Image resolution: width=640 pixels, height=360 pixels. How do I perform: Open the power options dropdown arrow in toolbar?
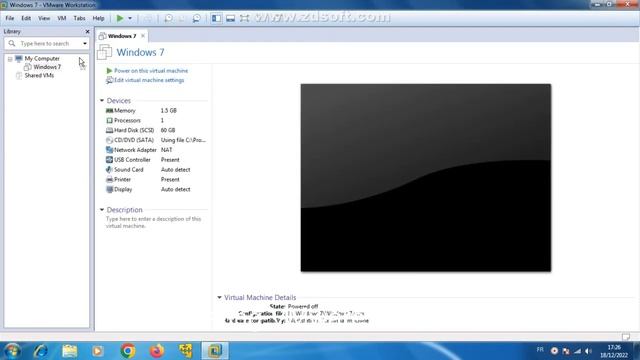pos(130,18)
